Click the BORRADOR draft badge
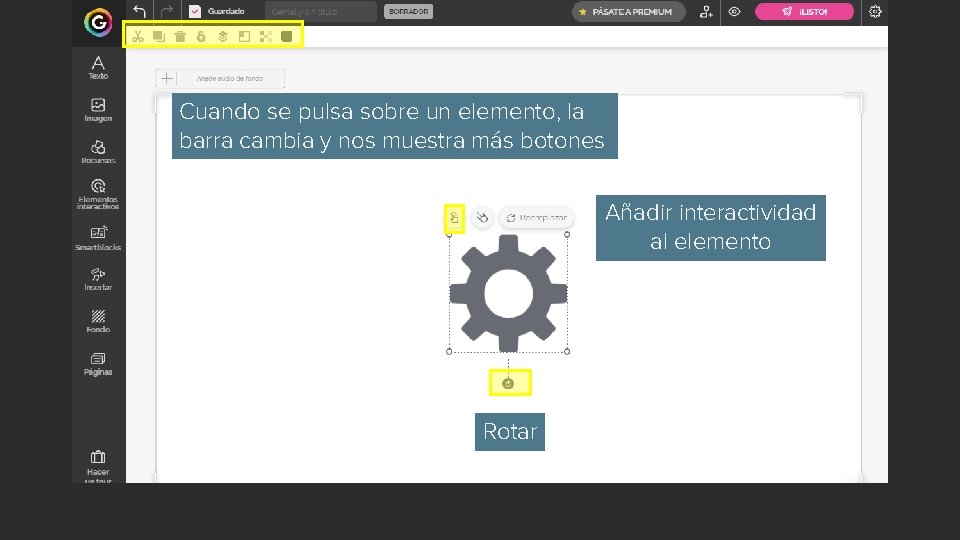The image size is (960, 540). 408,12
